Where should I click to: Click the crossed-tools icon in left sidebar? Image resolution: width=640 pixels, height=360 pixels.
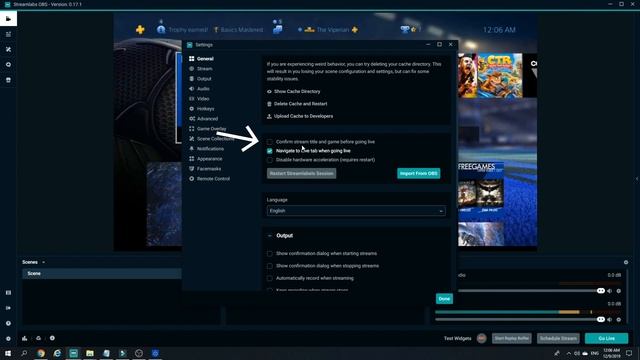pyautogui.click(x=8, y=49)
